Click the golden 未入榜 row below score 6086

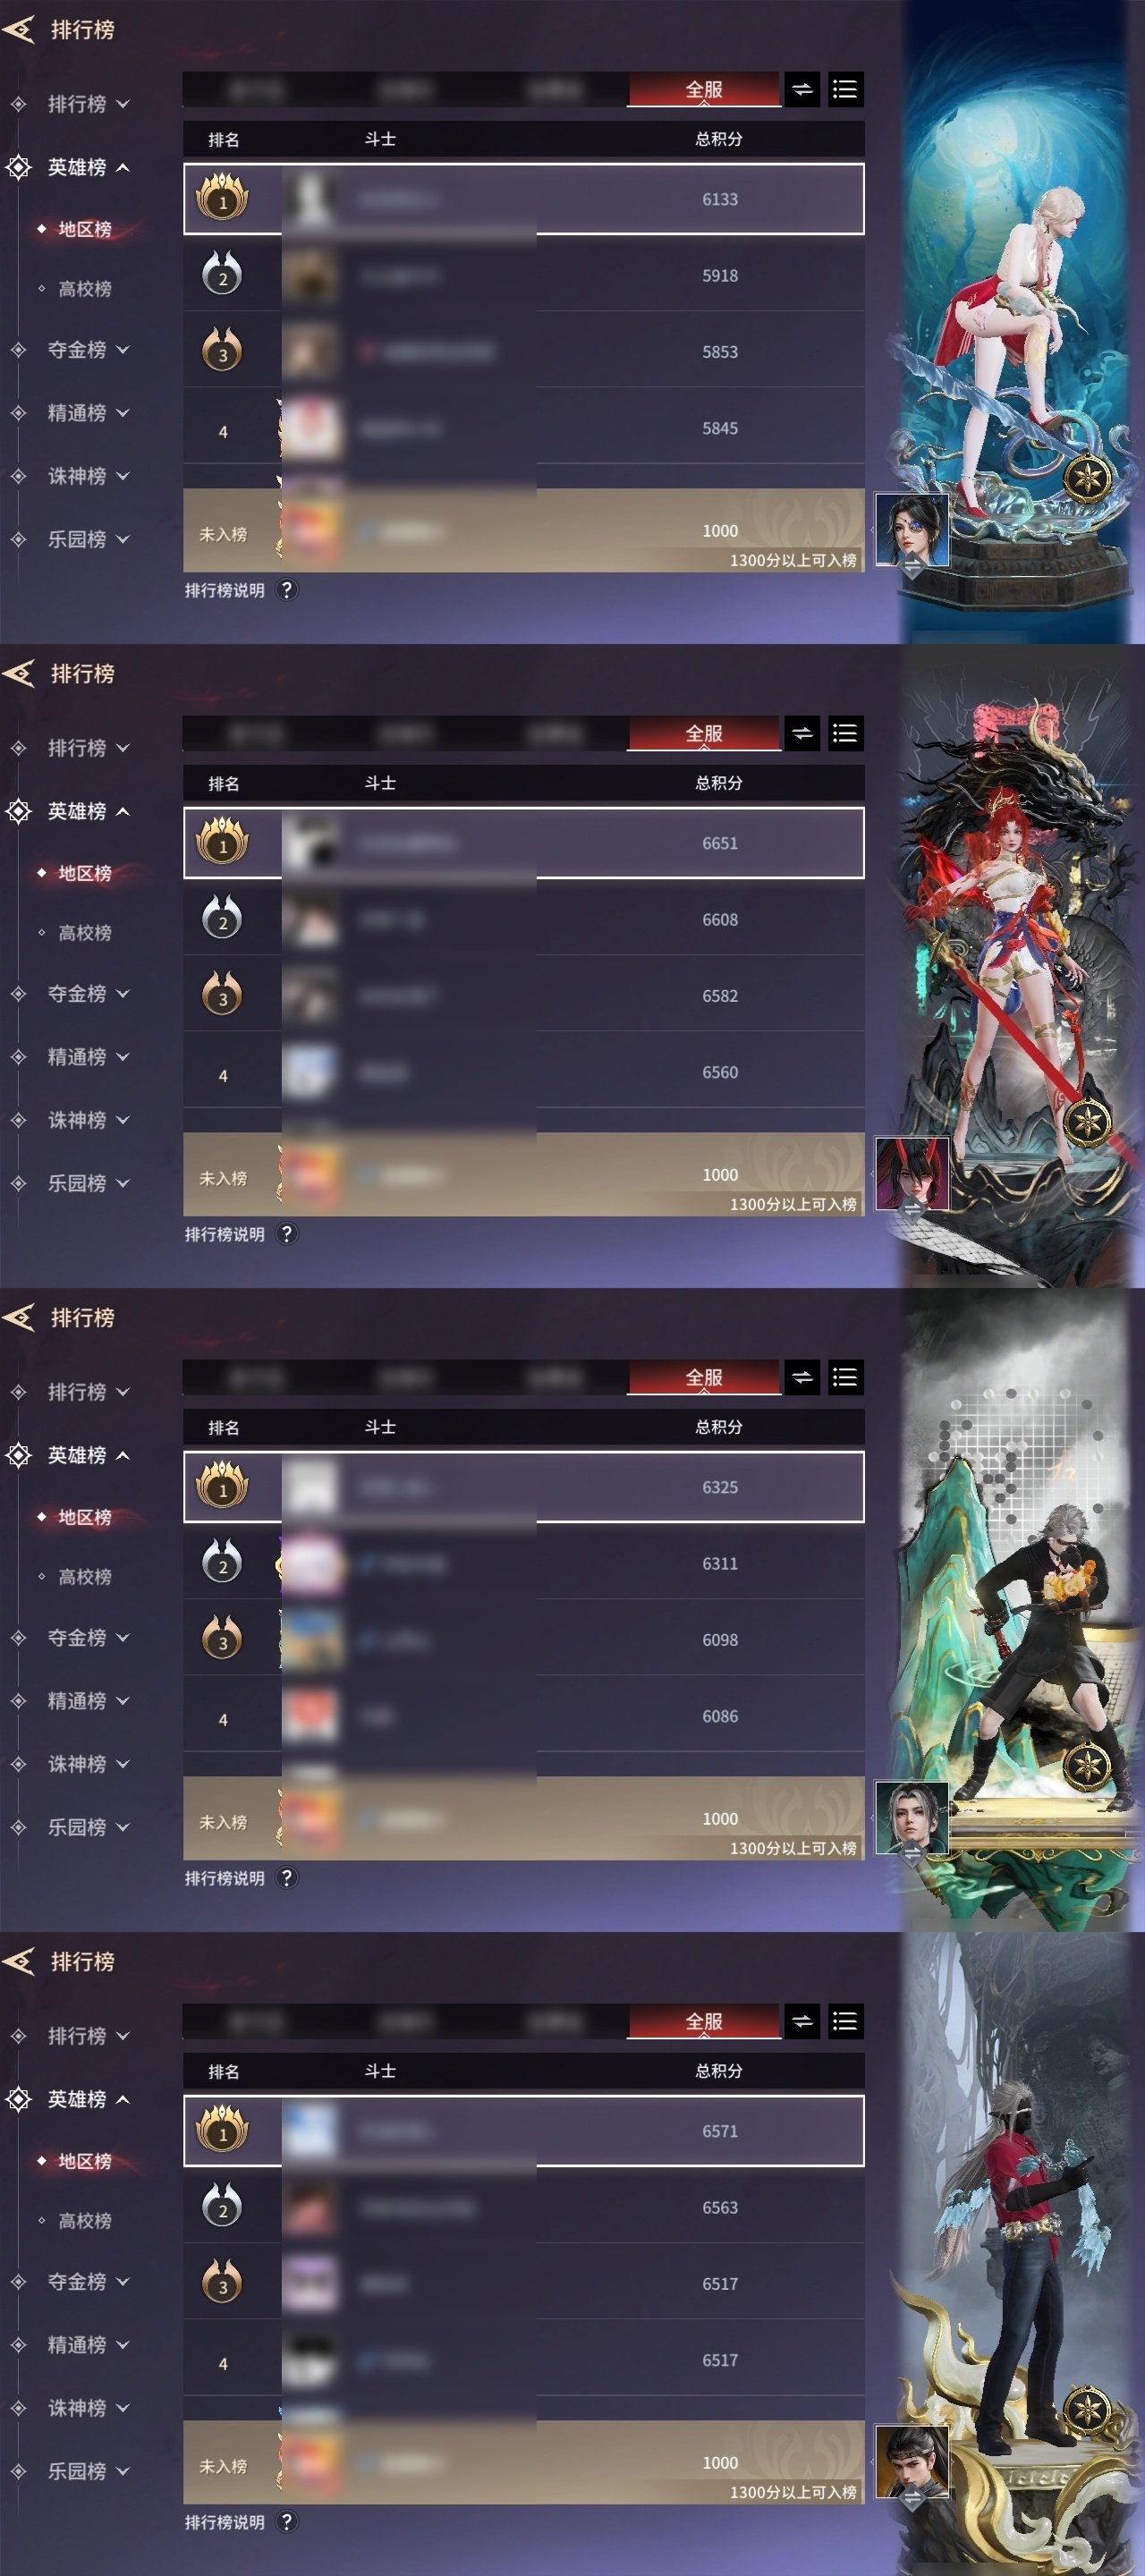(524, 1818)
